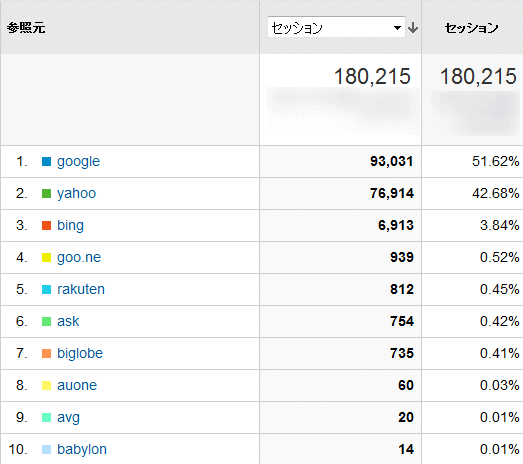Select the session value 735

pyautogui.click(x=402, y=353)
